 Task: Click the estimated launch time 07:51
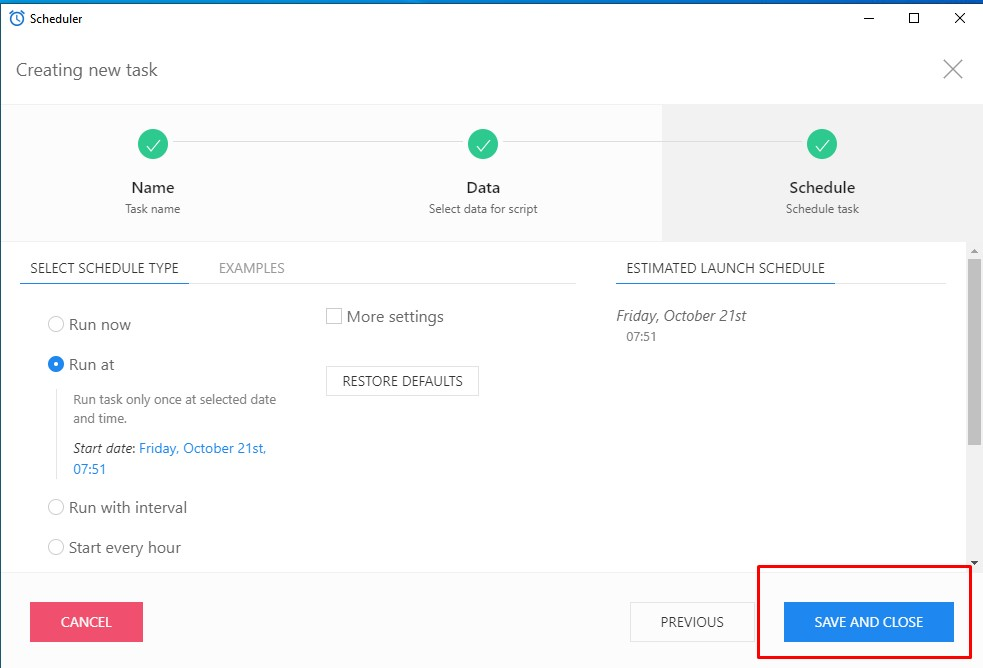[x=641, y=337]
